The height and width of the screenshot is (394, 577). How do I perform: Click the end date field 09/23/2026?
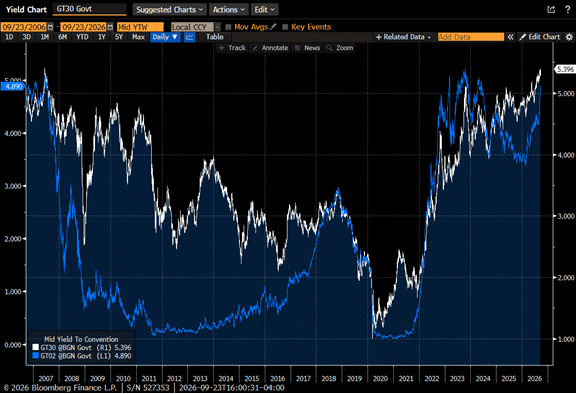click(x=84, y=27)
